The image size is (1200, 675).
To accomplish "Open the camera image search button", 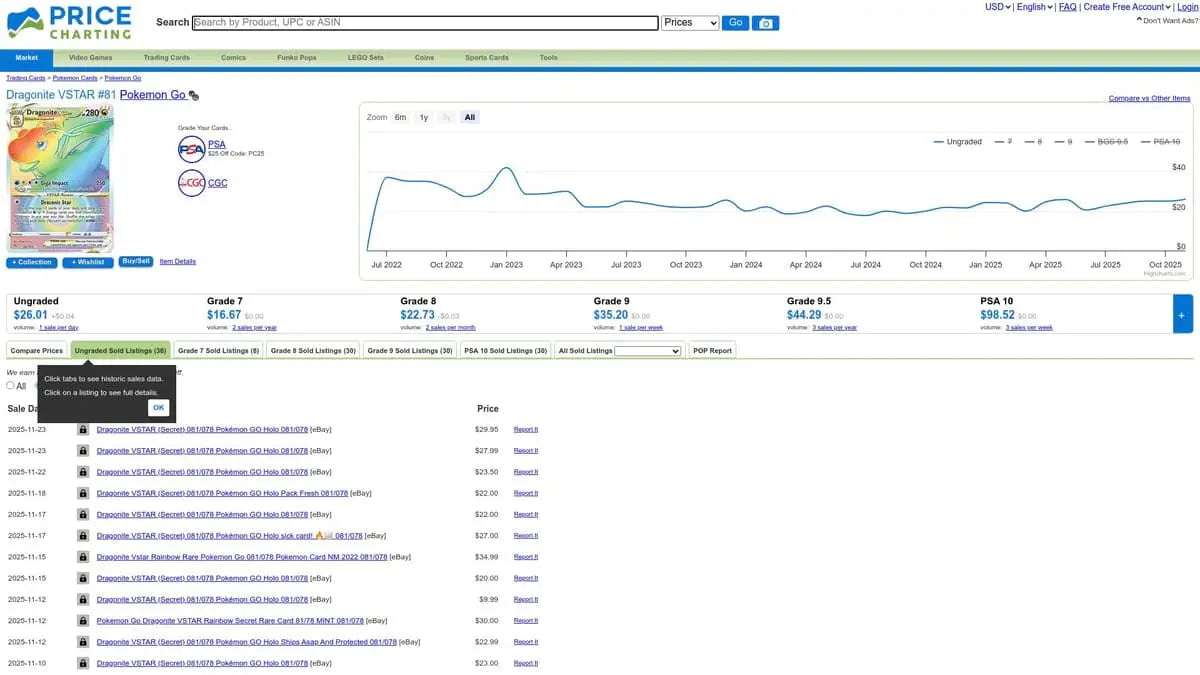I will point(766,23).
